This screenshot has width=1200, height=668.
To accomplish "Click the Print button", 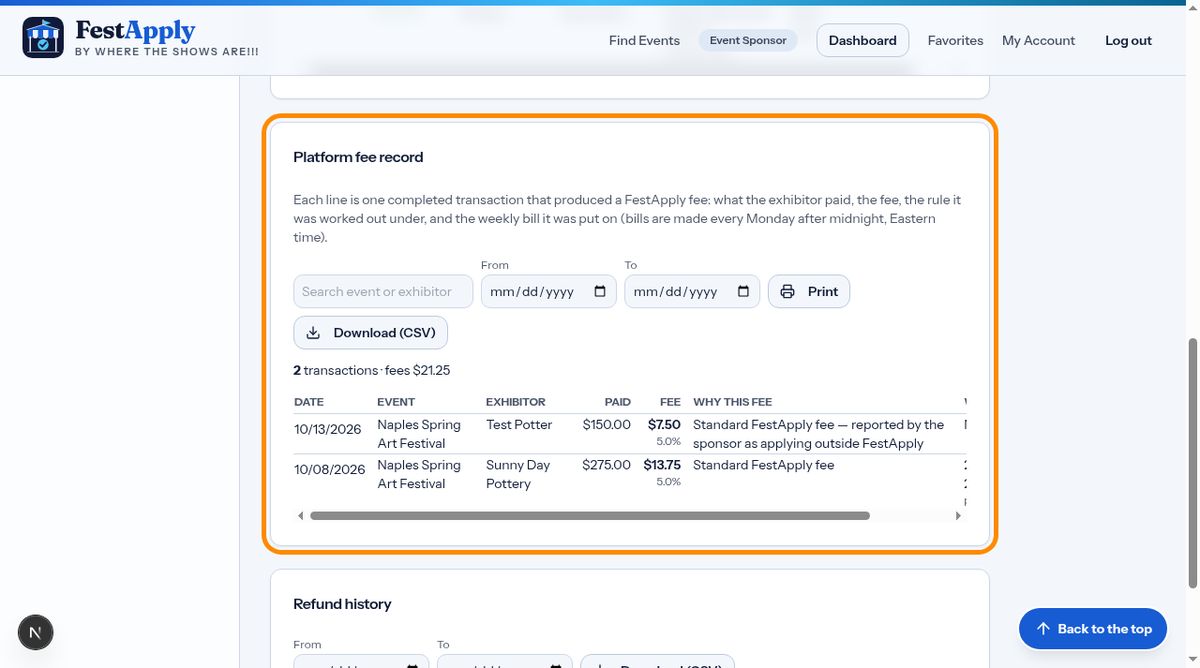I will pyautogui.click(x=809, y=292).
